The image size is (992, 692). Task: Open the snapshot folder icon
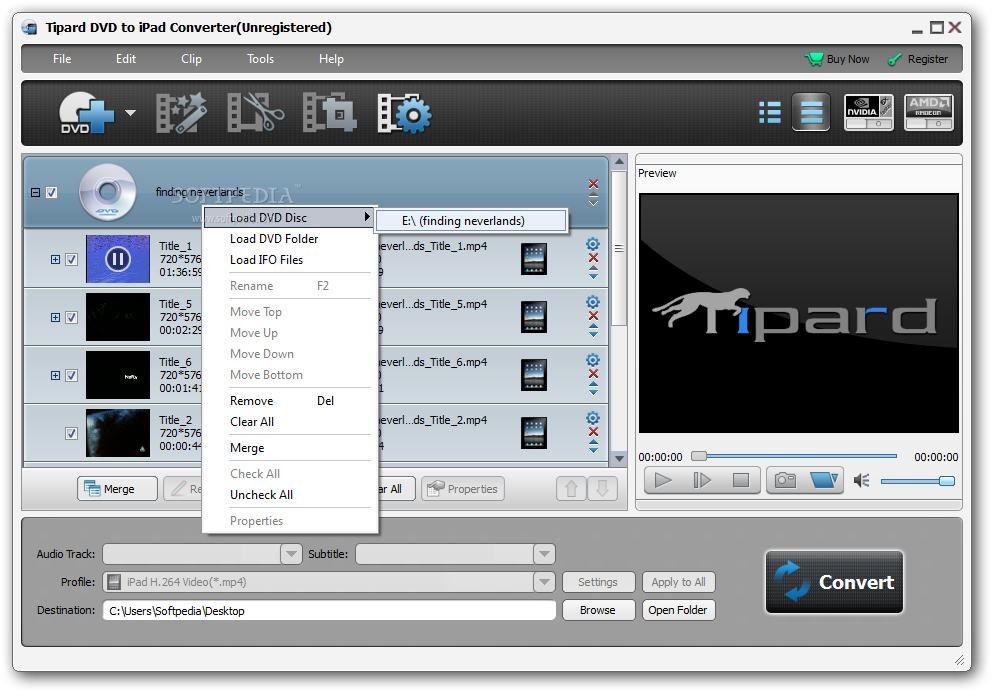(824, 481)
